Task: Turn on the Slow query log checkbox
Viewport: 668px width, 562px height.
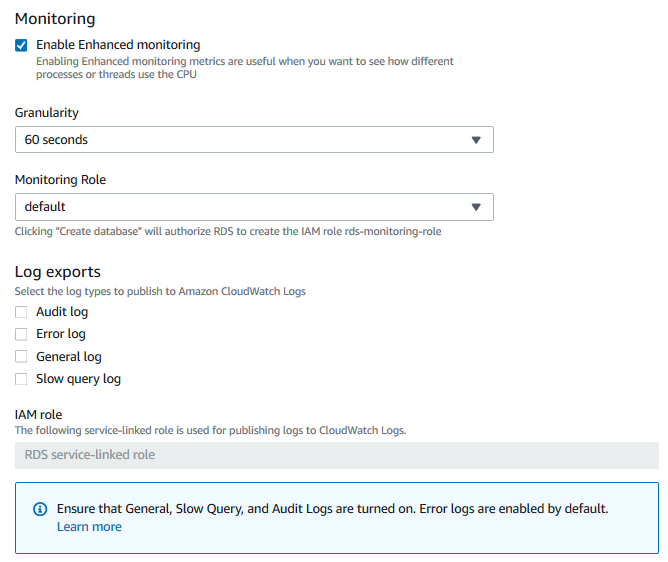Action: click(x=21, y=379)
